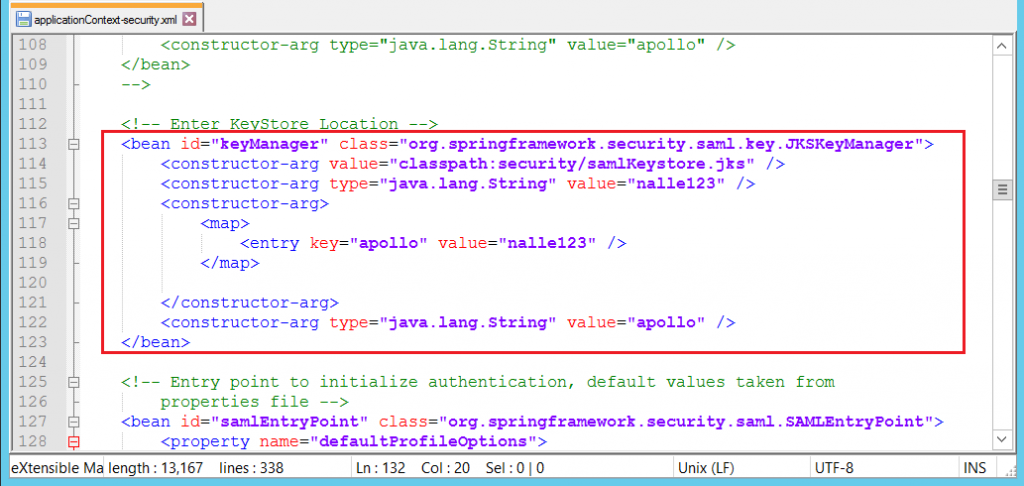Screen dimensions: 1024x486
Task: Click the vertical scrollbar thumb
Action: (x=1000, y=189)
